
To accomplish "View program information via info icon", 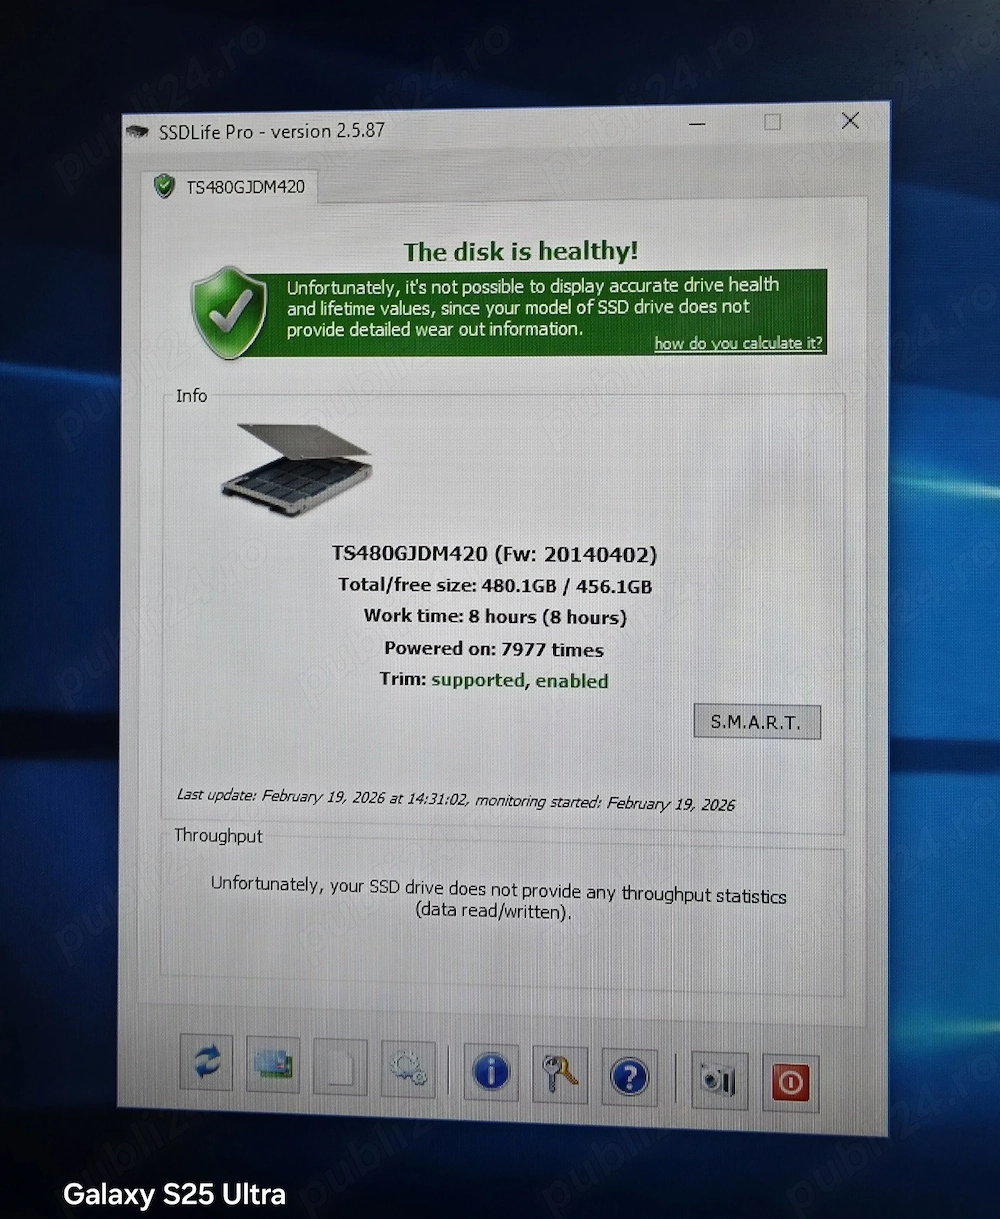I will point(490,1073).
